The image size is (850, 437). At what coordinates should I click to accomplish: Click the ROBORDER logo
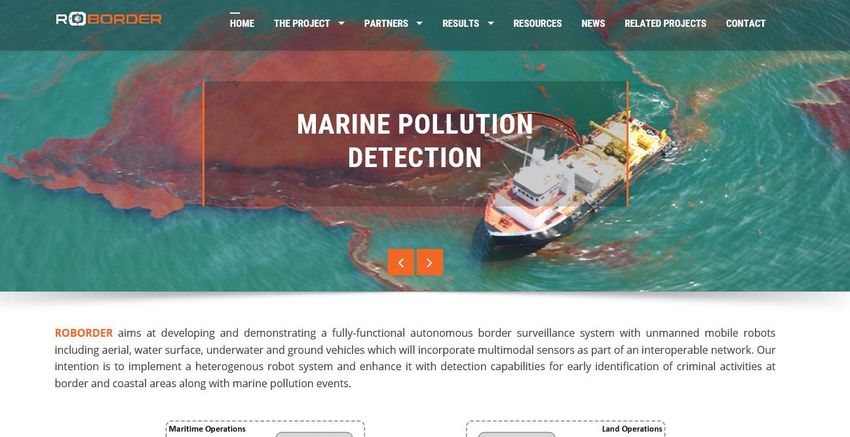[x=108, y=19]
